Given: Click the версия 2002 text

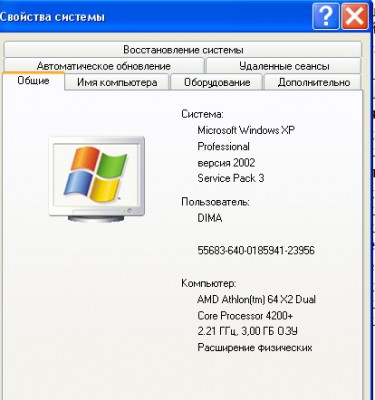Looking at the screenshot, I should [226, 163].
